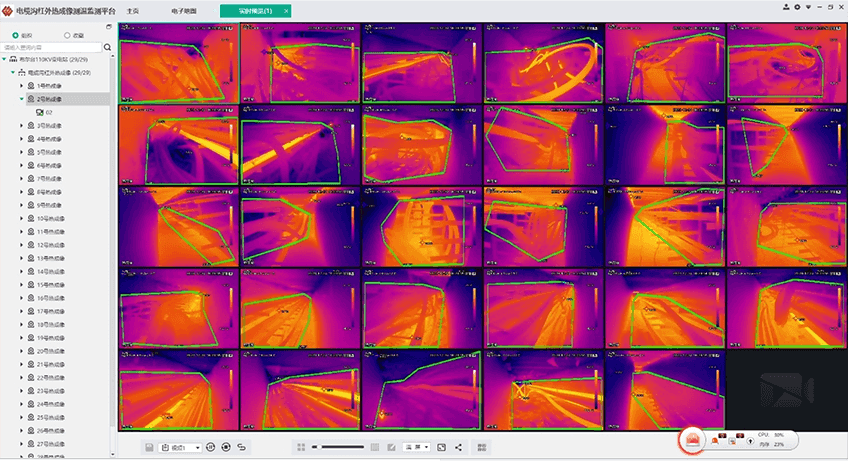
Task: Close the 实时预览(1) tab
Action: [286, 10]
